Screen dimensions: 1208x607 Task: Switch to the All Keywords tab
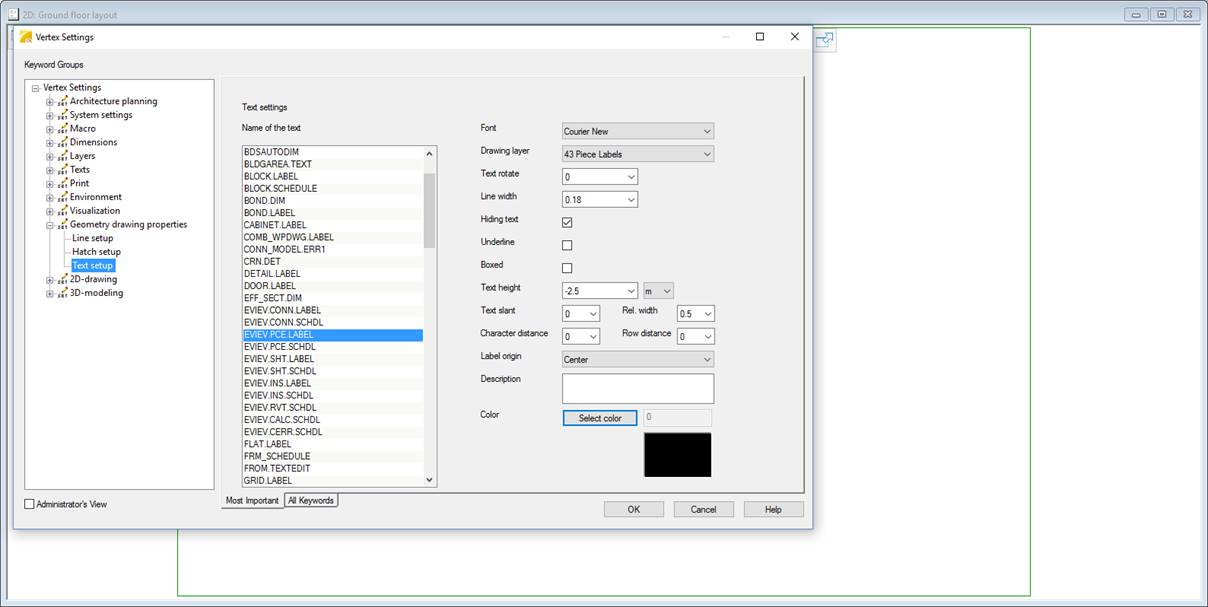(311, 500)
